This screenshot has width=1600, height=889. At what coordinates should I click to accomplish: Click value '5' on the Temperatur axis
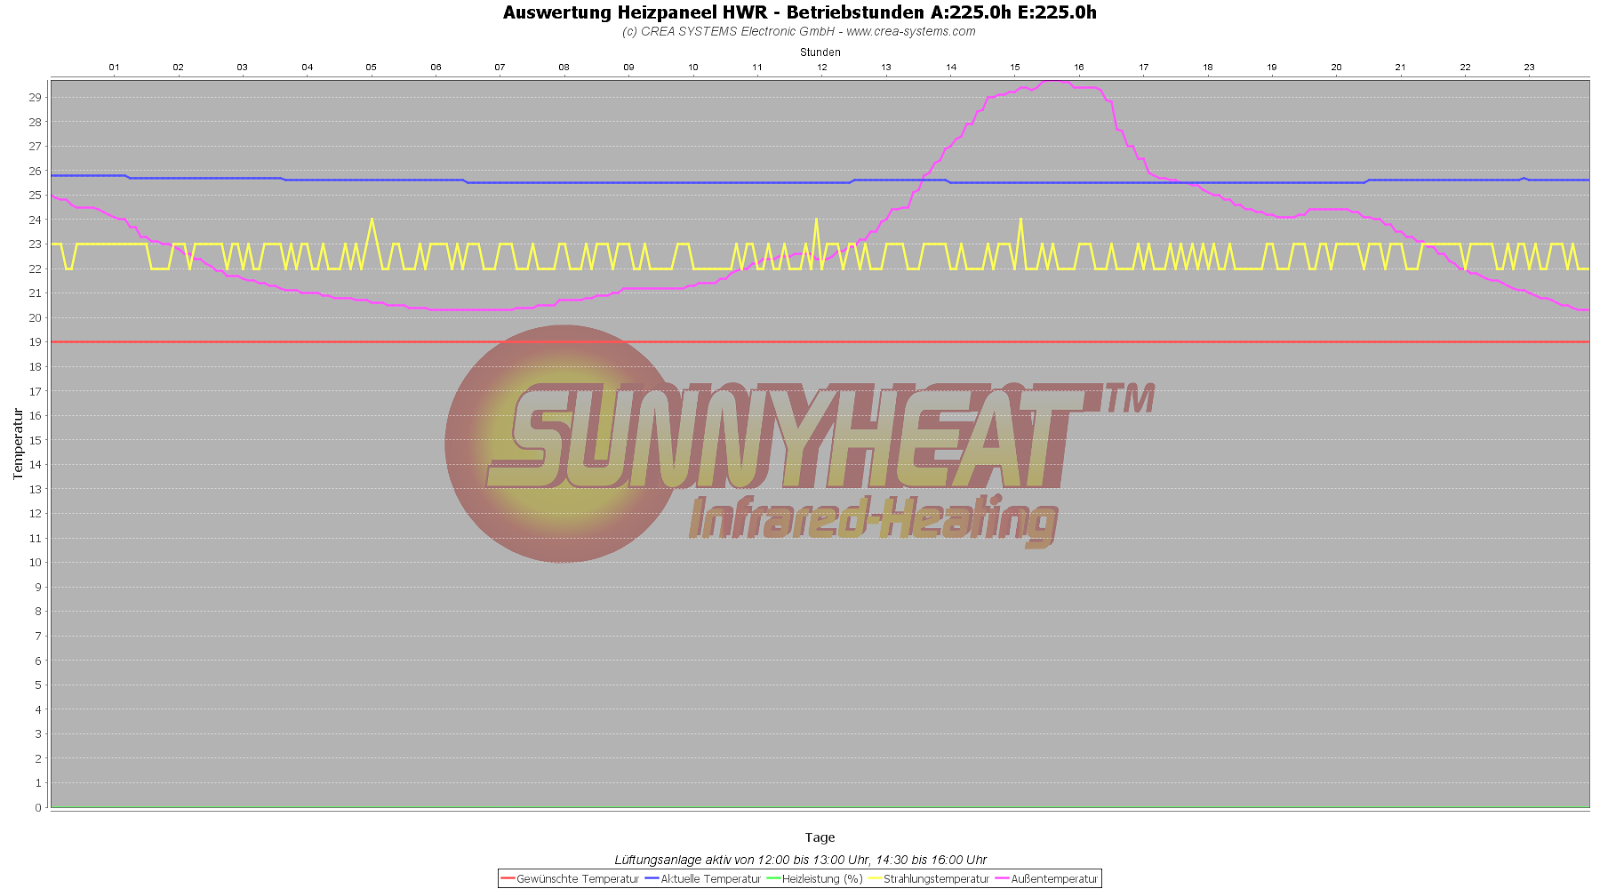(x=39, y=685)
